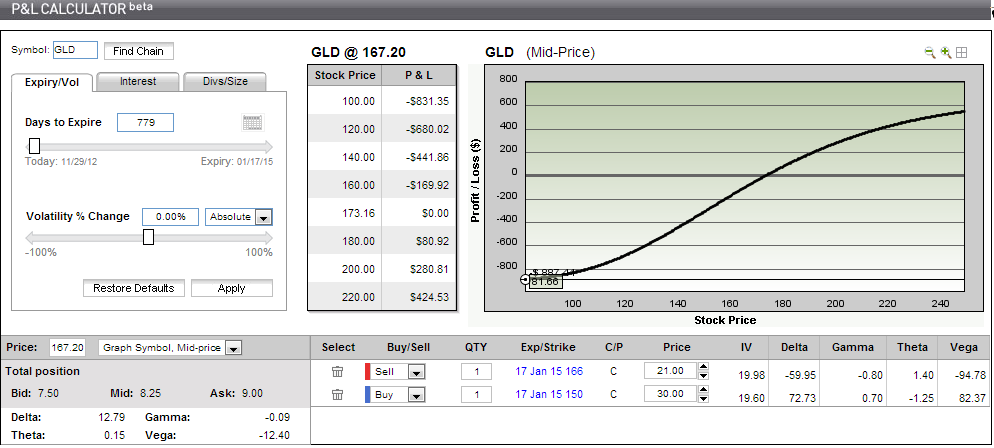Click the Buy/Sell column header

click(x=408, y=347)
